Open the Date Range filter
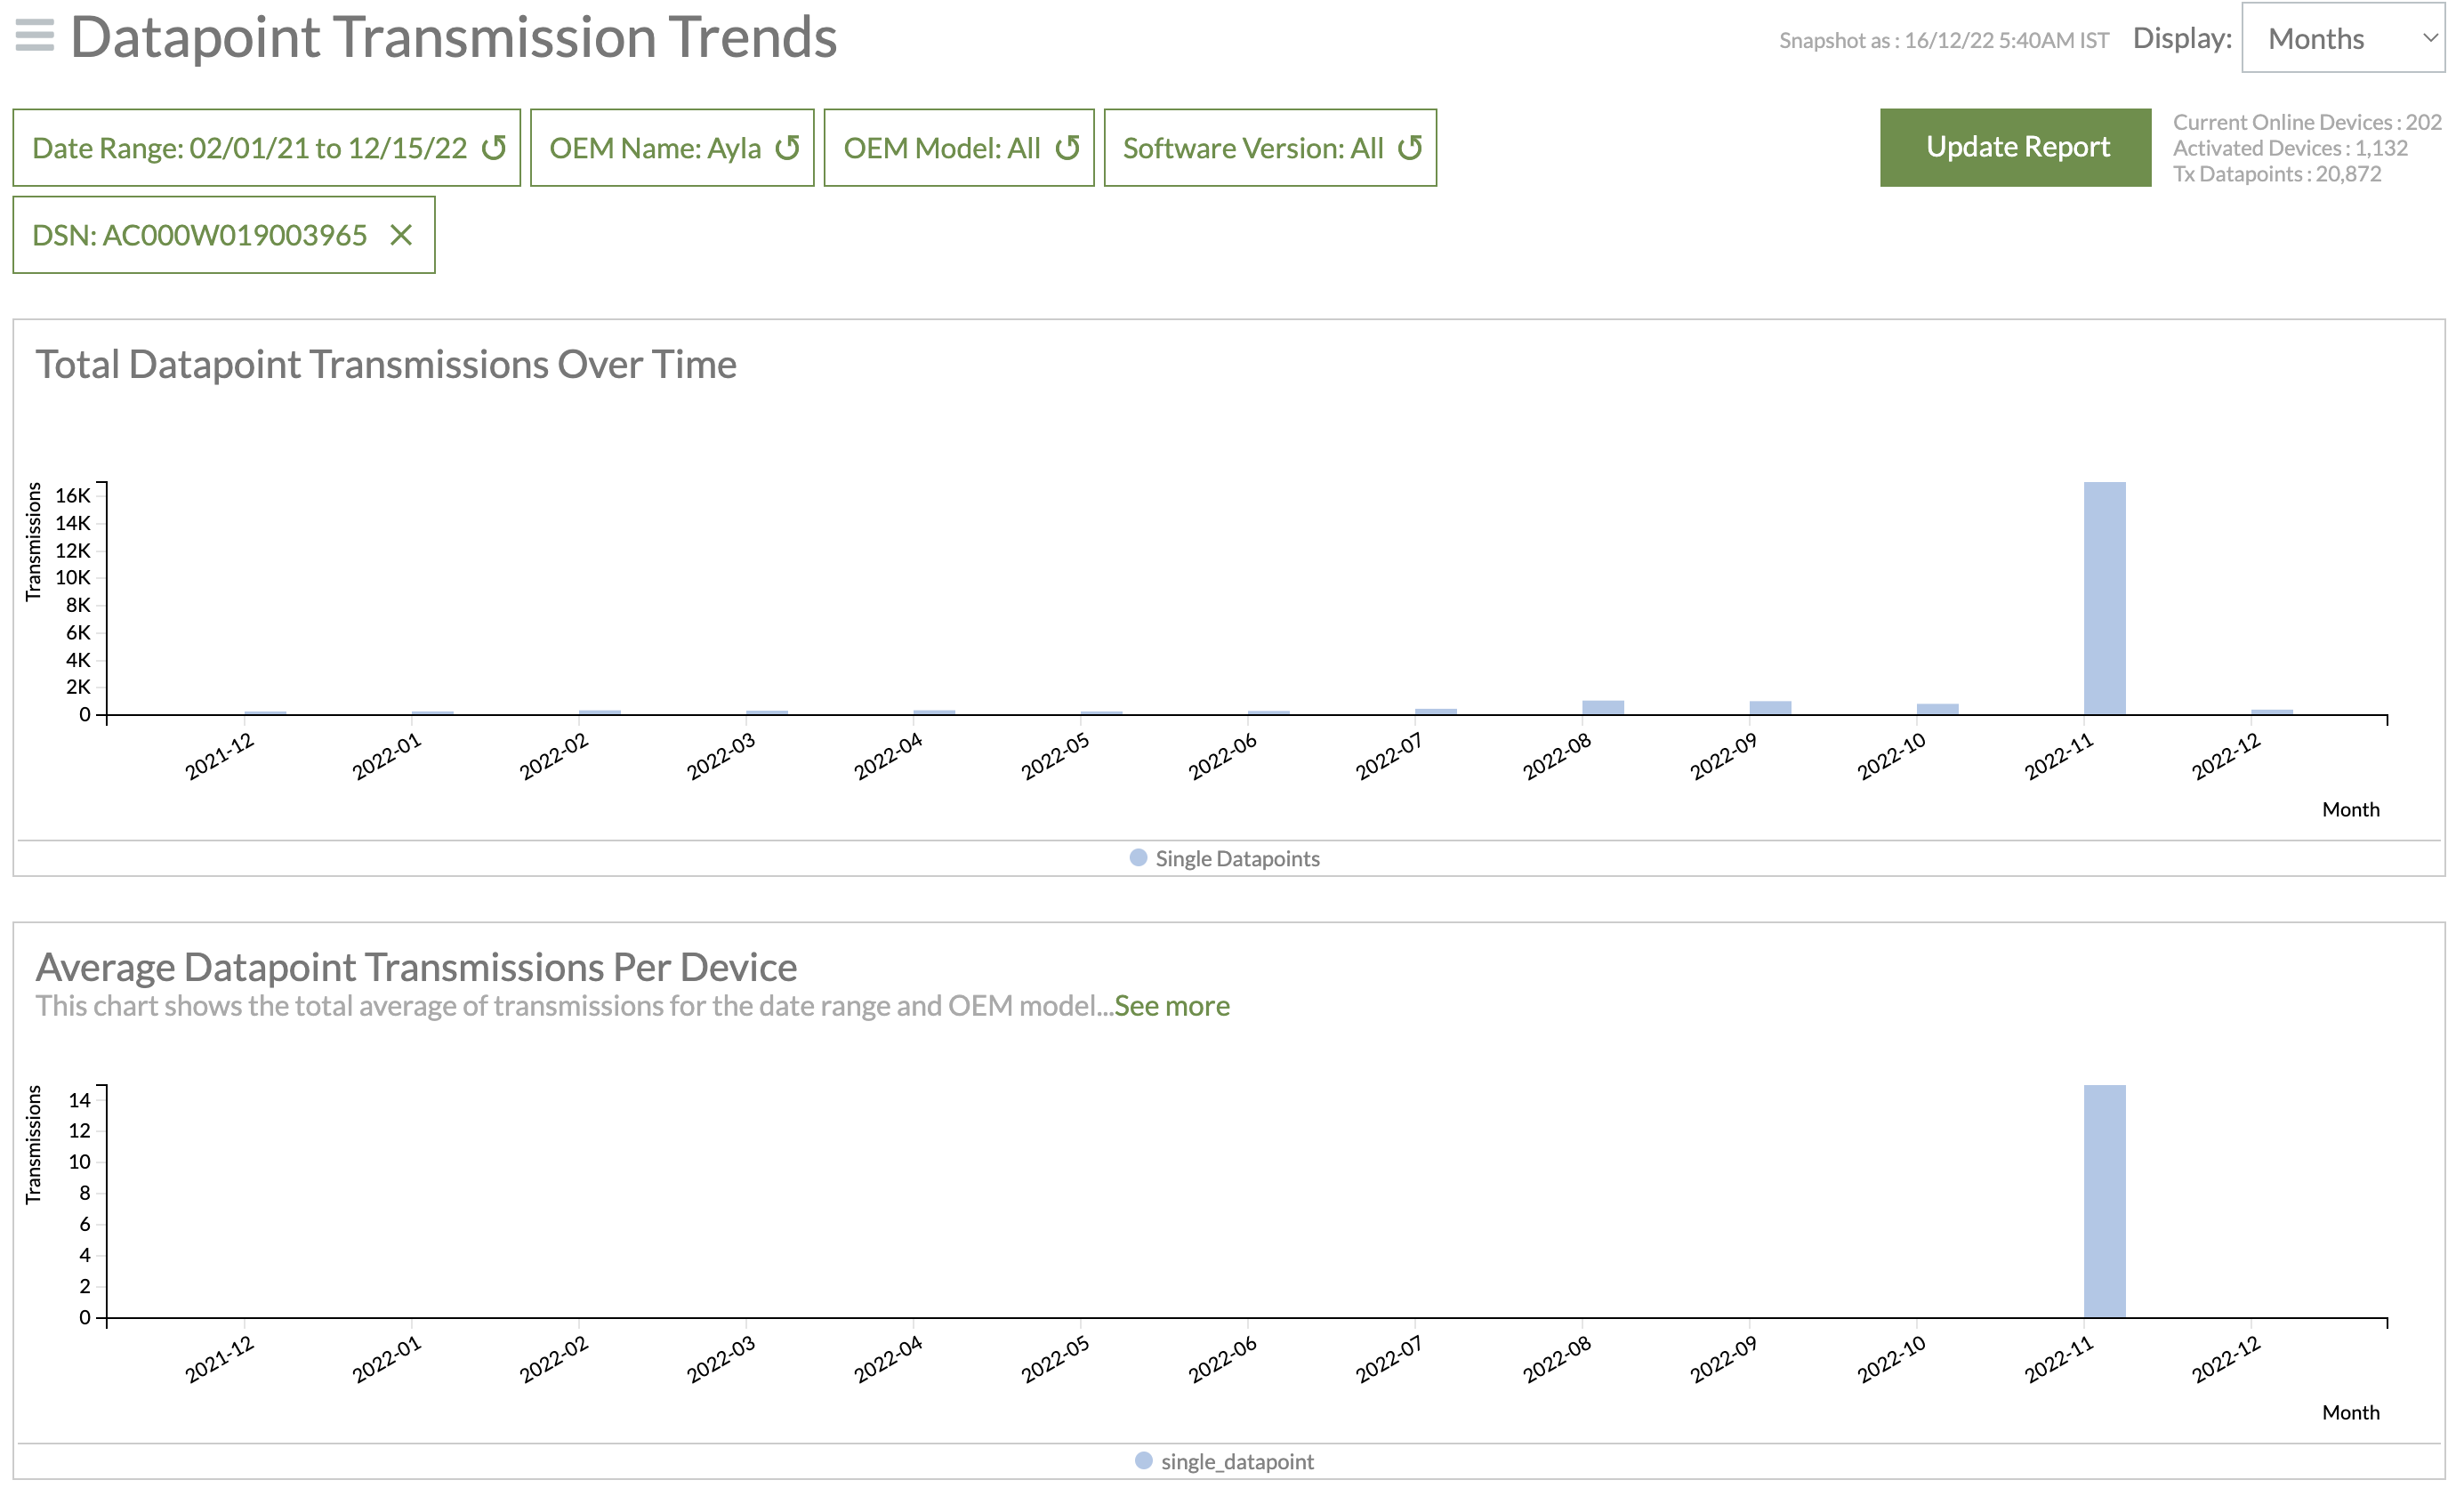Screen dimensions: 2464x1496 pos(250,148)
